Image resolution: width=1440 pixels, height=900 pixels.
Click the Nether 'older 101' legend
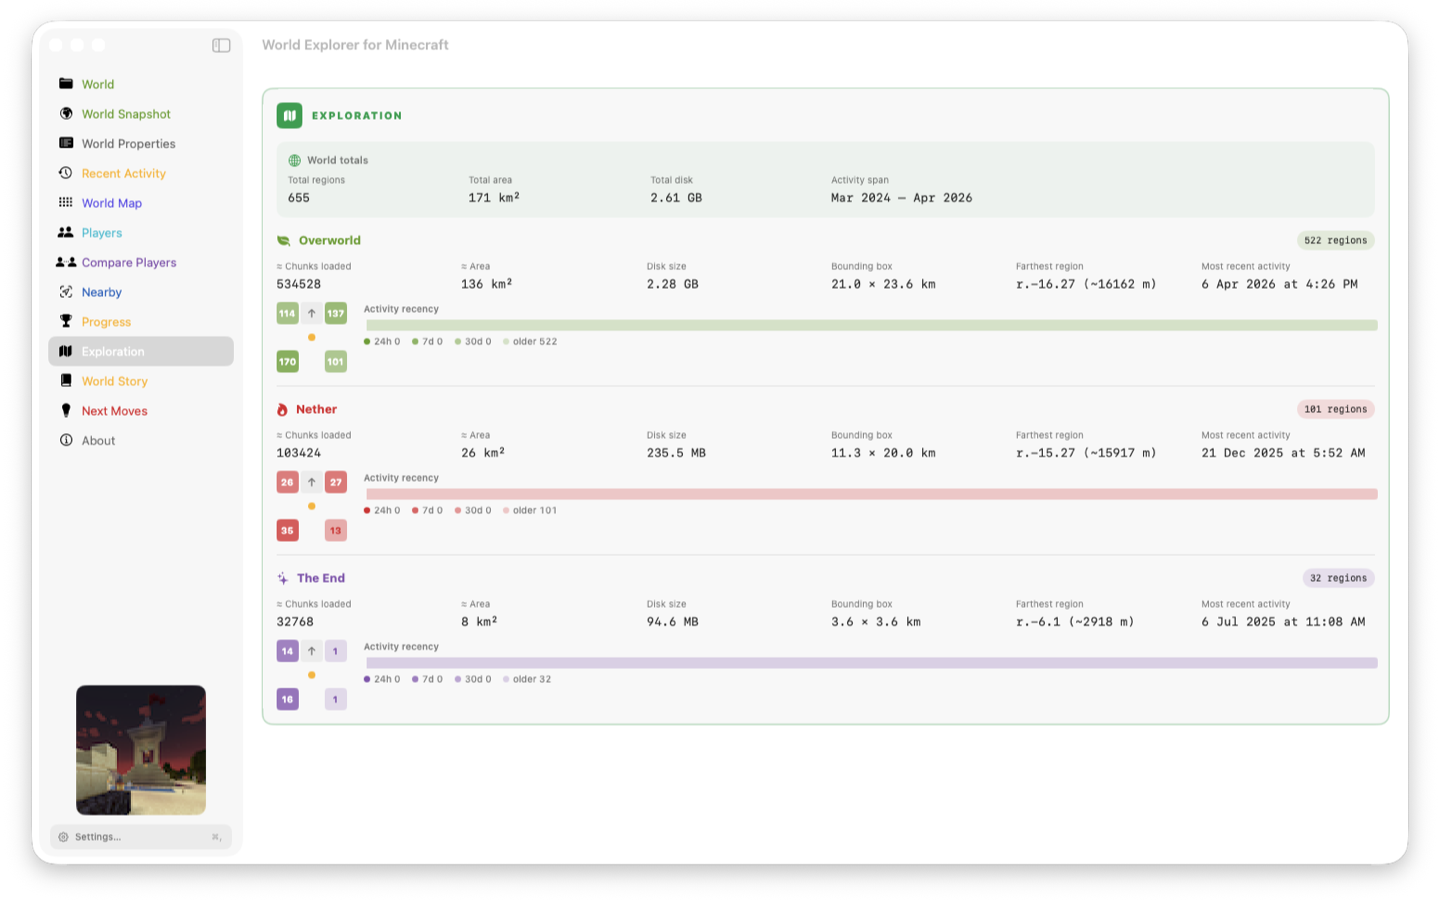coord(530,511)
